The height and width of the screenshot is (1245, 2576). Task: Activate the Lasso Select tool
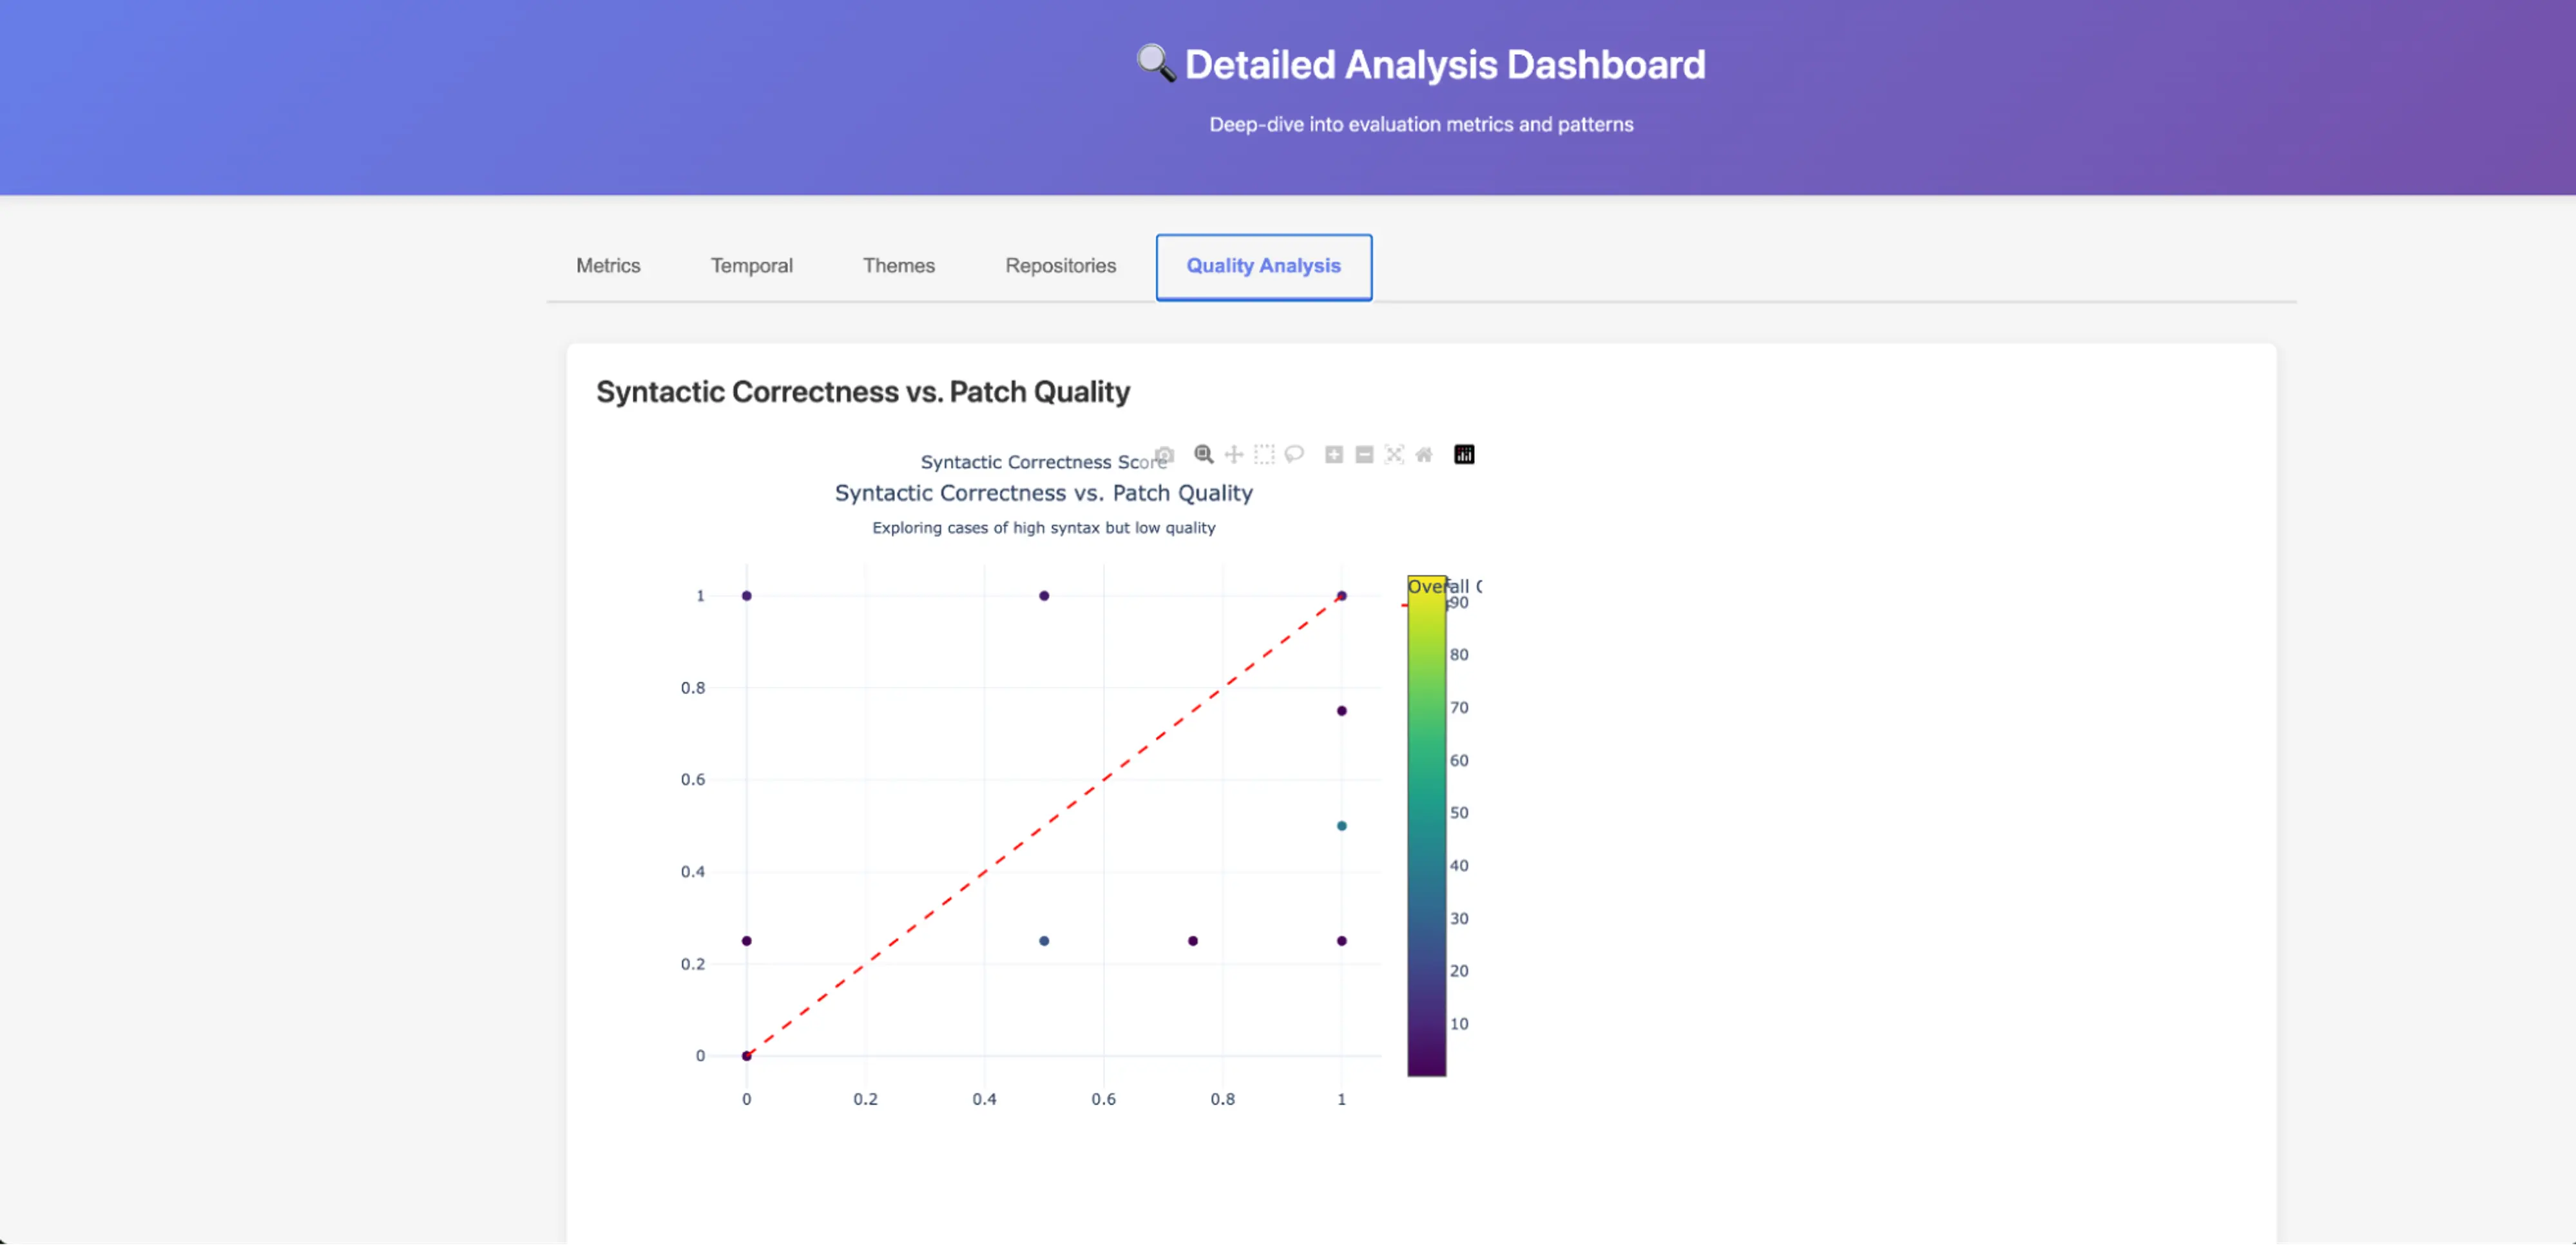(1294, 455)
